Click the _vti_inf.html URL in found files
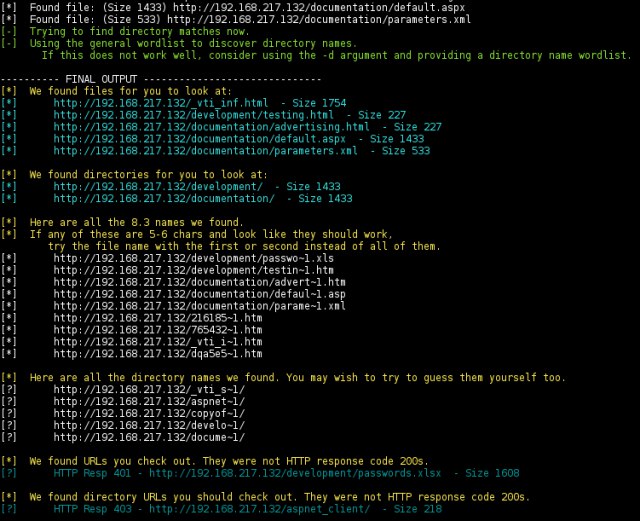 tap(160, 103)
